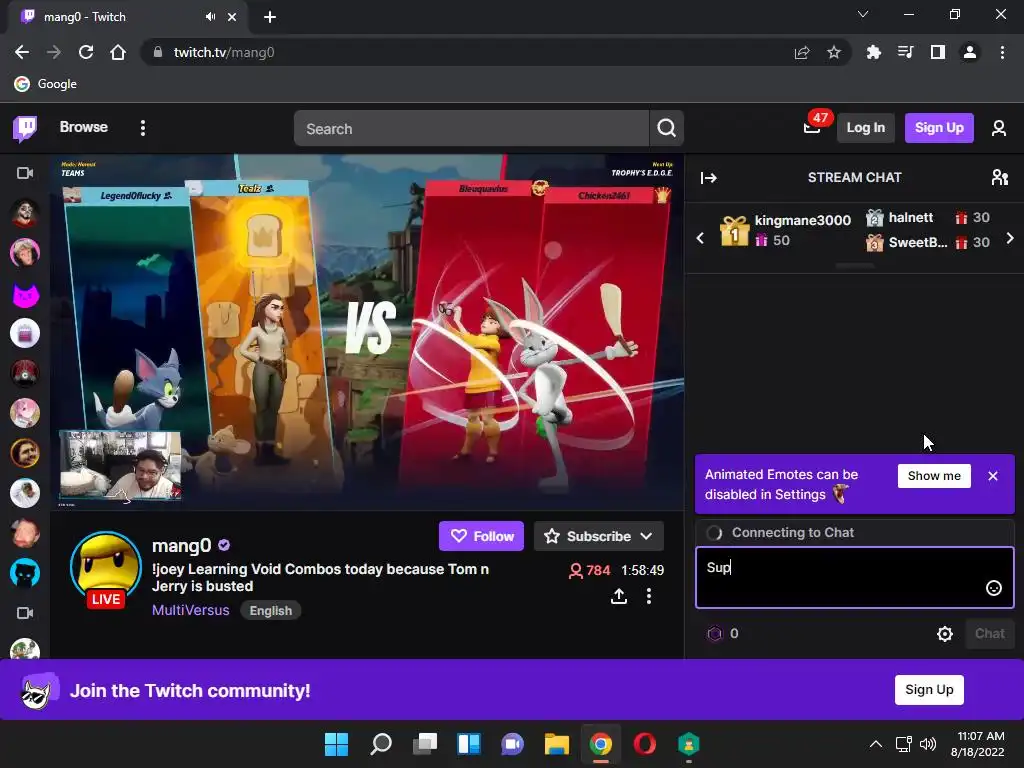Open the Twitch home logo
Viewport: 1024px width, 768px height.
tap(25, 128)
